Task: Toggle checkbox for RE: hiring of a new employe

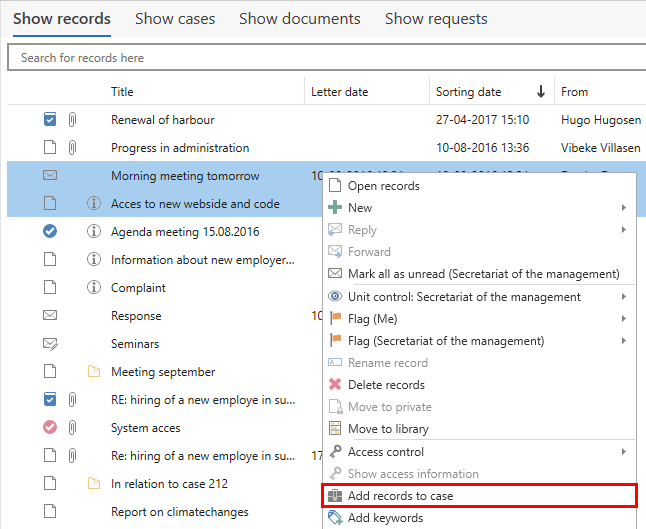Action: pyautogui.click(x=50, y=400)
